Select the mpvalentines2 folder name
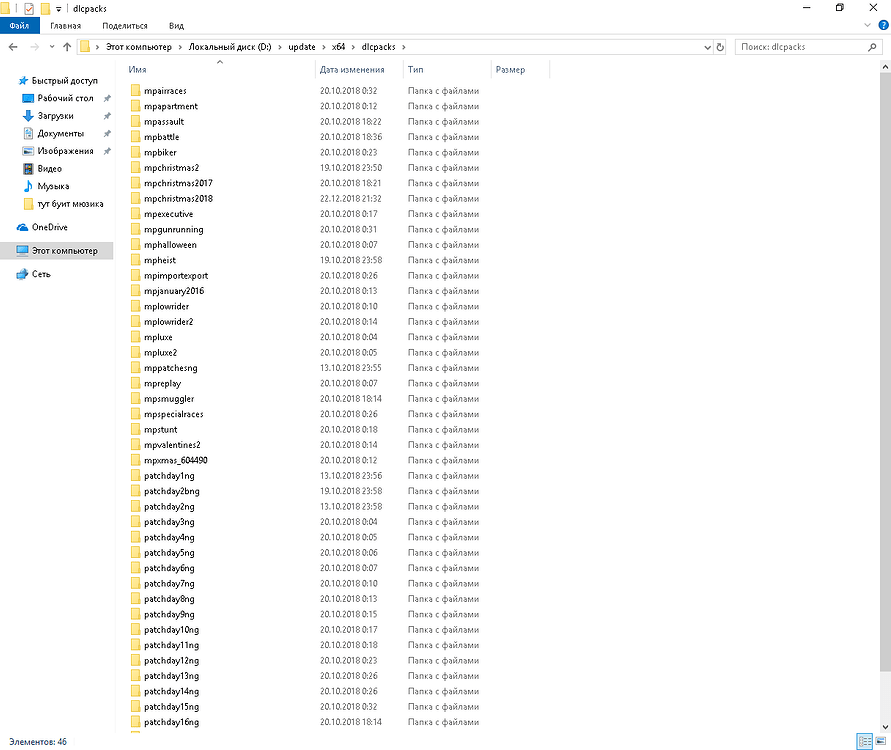The height and width of the screenshot is (750, 891). (172, 445)
